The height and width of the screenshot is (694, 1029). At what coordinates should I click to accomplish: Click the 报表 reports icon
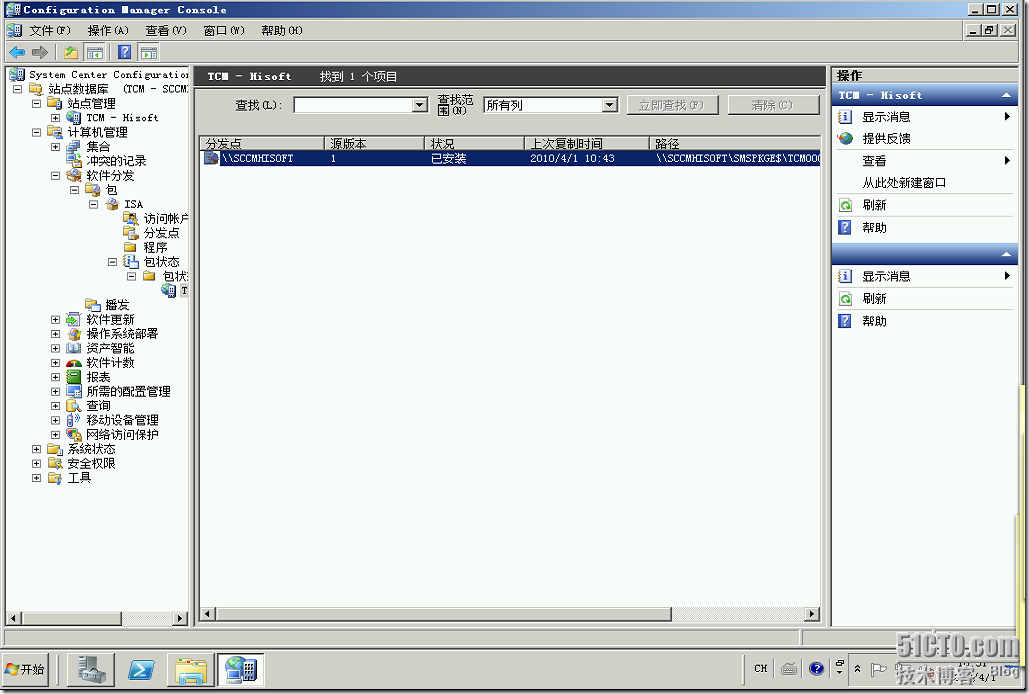(x=74, y=377)
